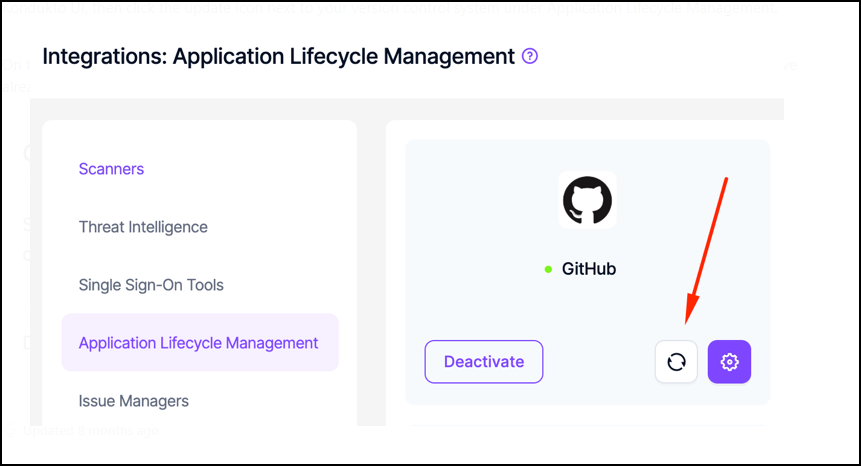This screenshot has height=466, width=861.
Task: Go to Single Sign-On Tools
Action: click(x=151, y=285)
